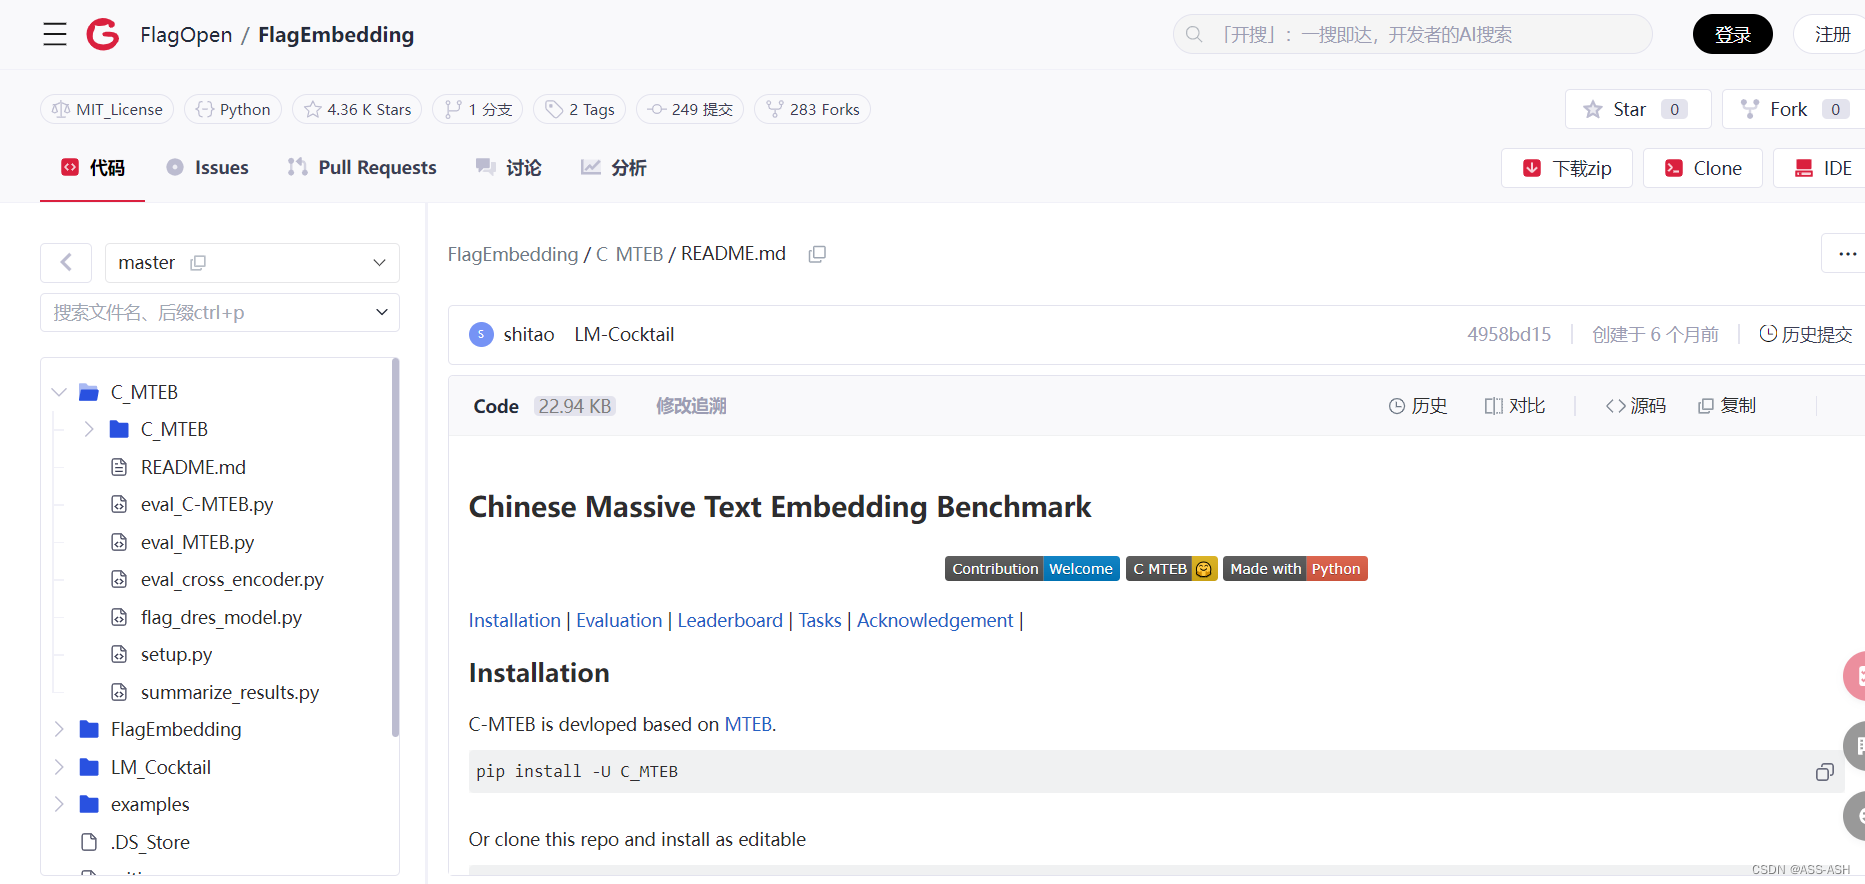1865x884 pixels.
Task: Click the red G site logo
Action: pyautogui.click(x=103, y=35)
